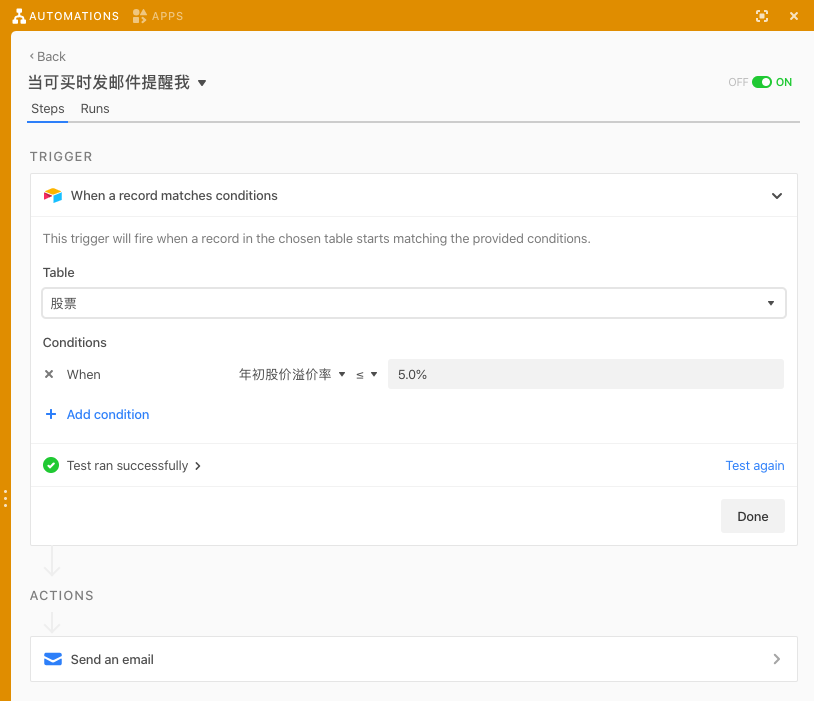Click the Test again link
Screen dimensions: 814x701
click(x=755, y=465)
